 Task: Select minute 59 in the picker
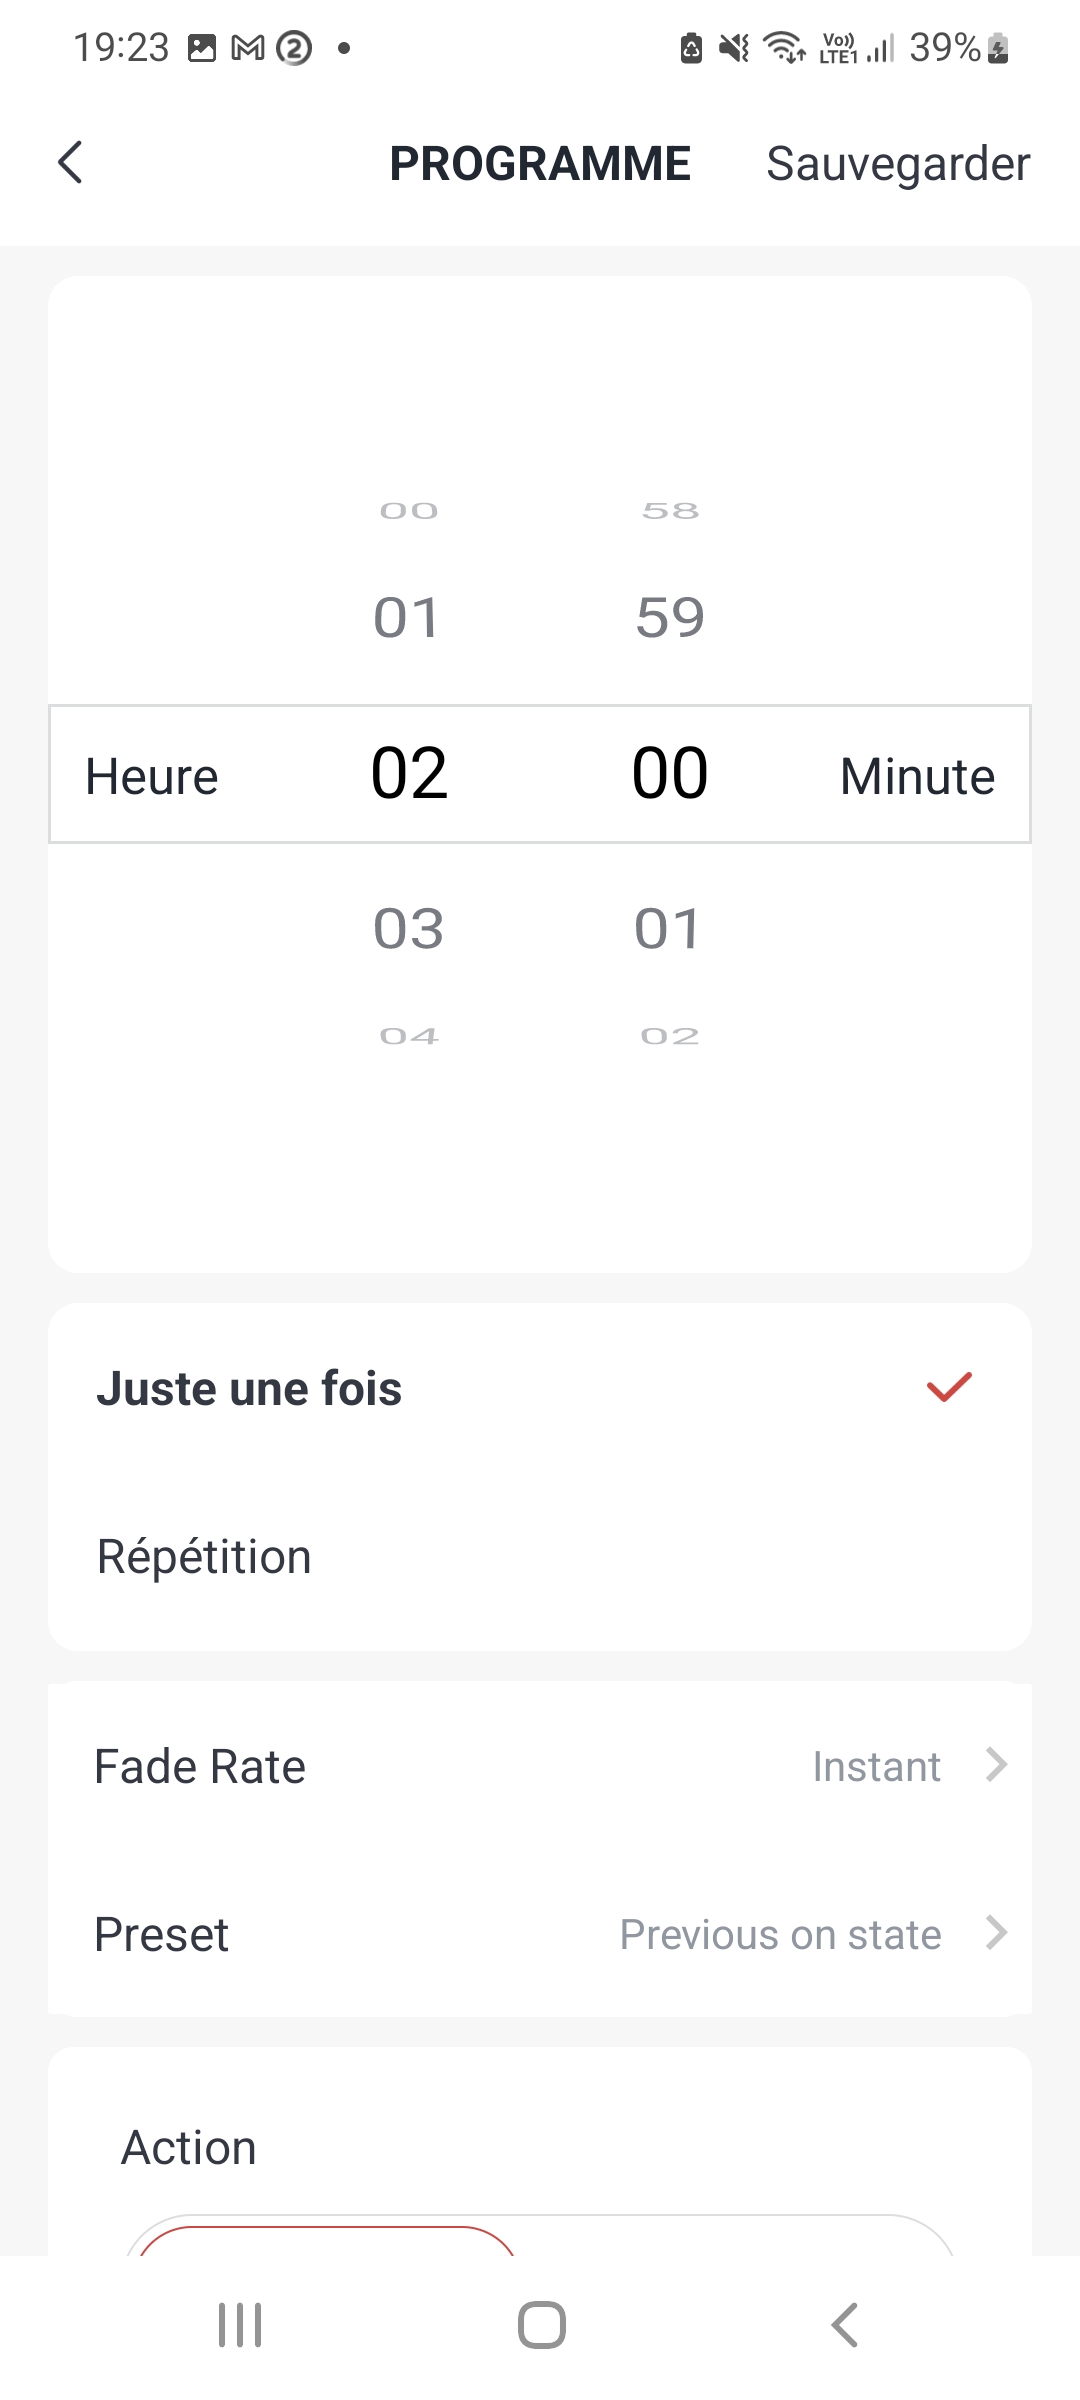point(670,617)
